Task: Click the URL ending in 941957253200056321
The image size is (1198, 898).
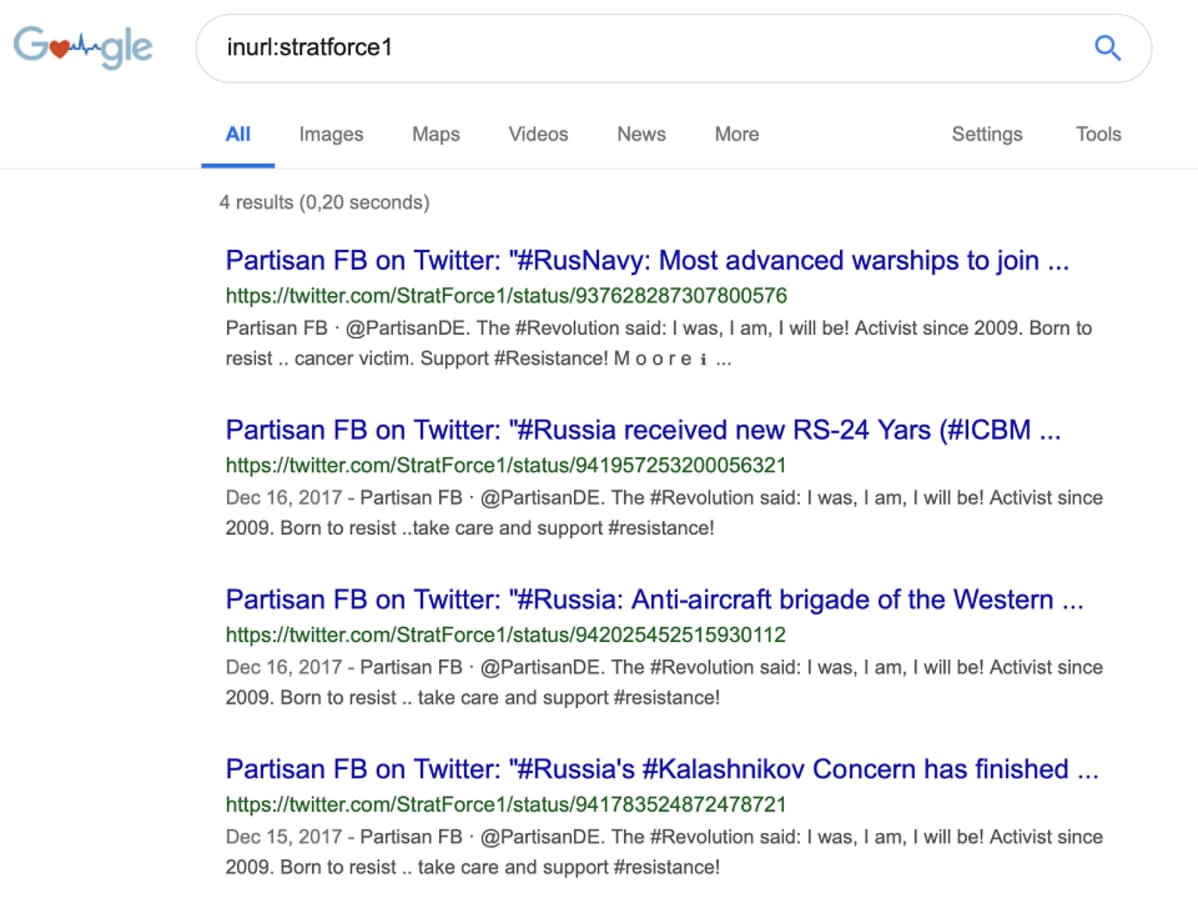Action: click(x=506, y=465)
